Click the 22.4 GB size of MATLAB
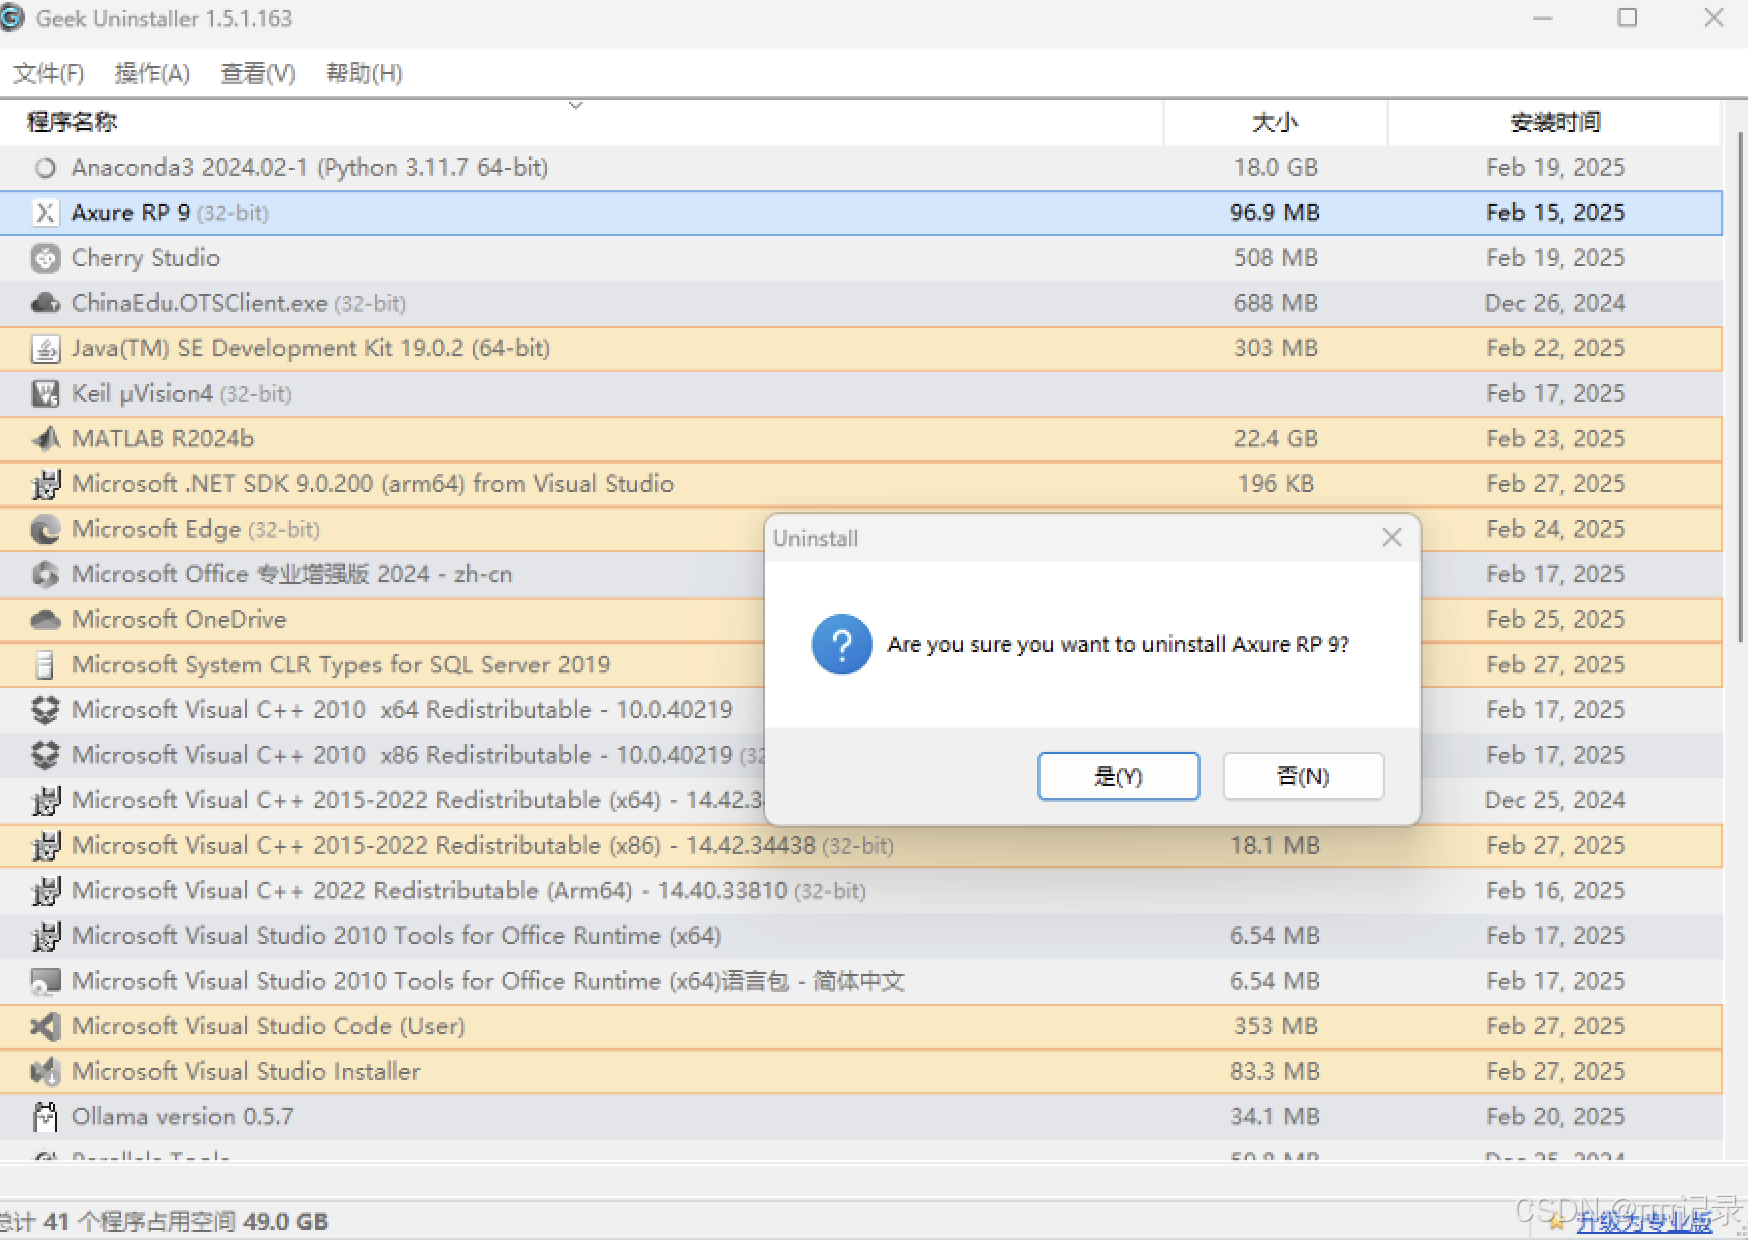Image resolution: width=1748 pixels, height=1240 pixels. tap(1276, 439)
